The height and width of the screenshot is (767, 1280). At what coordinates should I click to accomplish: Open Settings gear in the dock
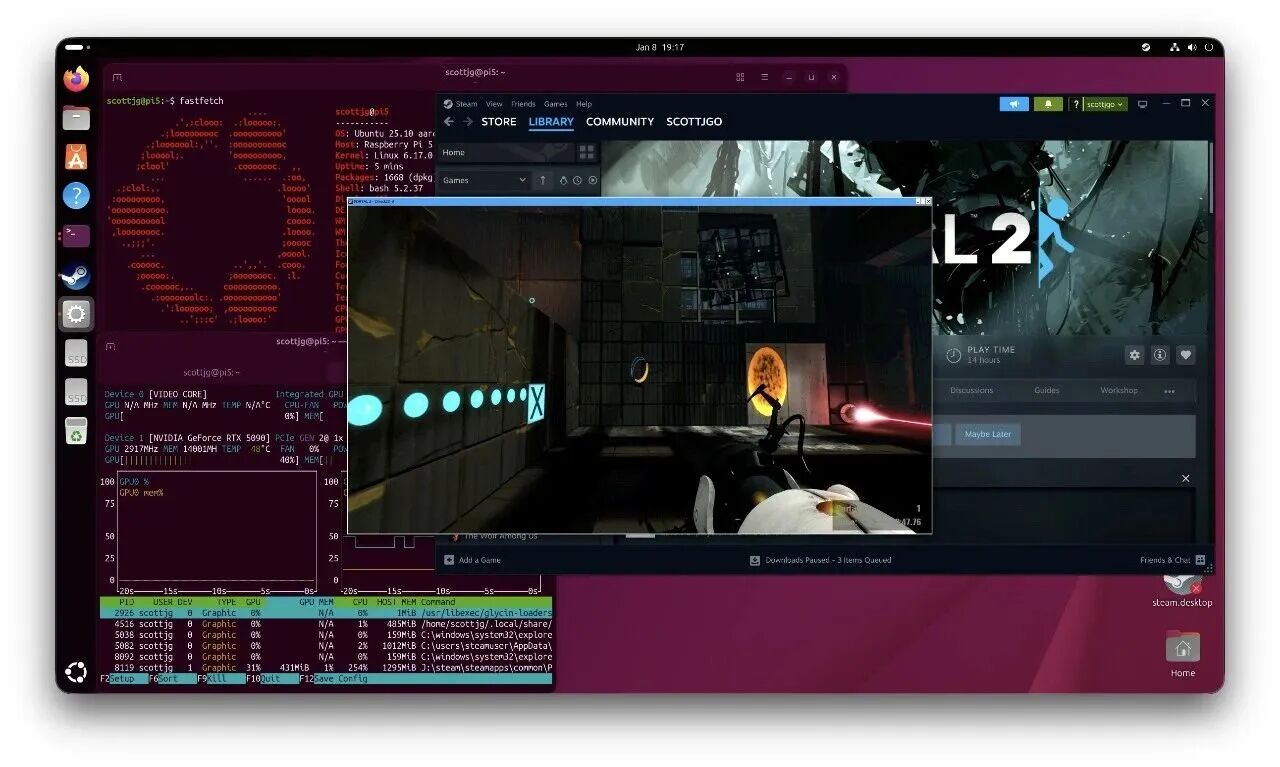click(76, 314)
